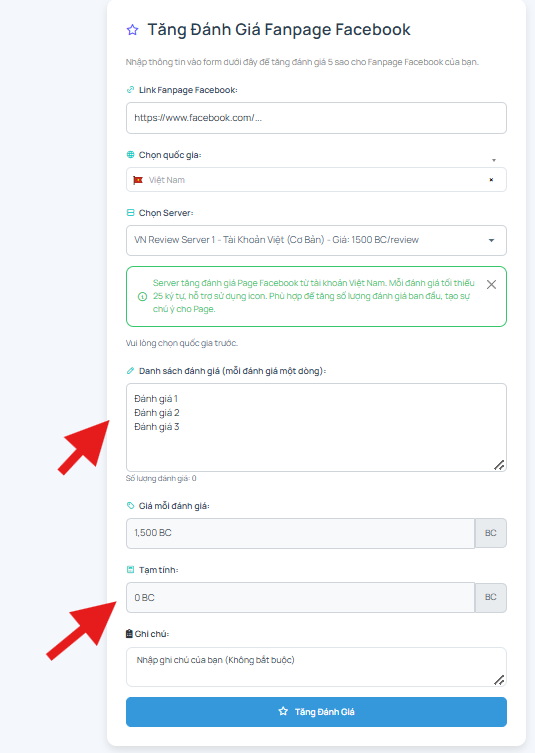Click the optional note textarea

tap(316, 667)
